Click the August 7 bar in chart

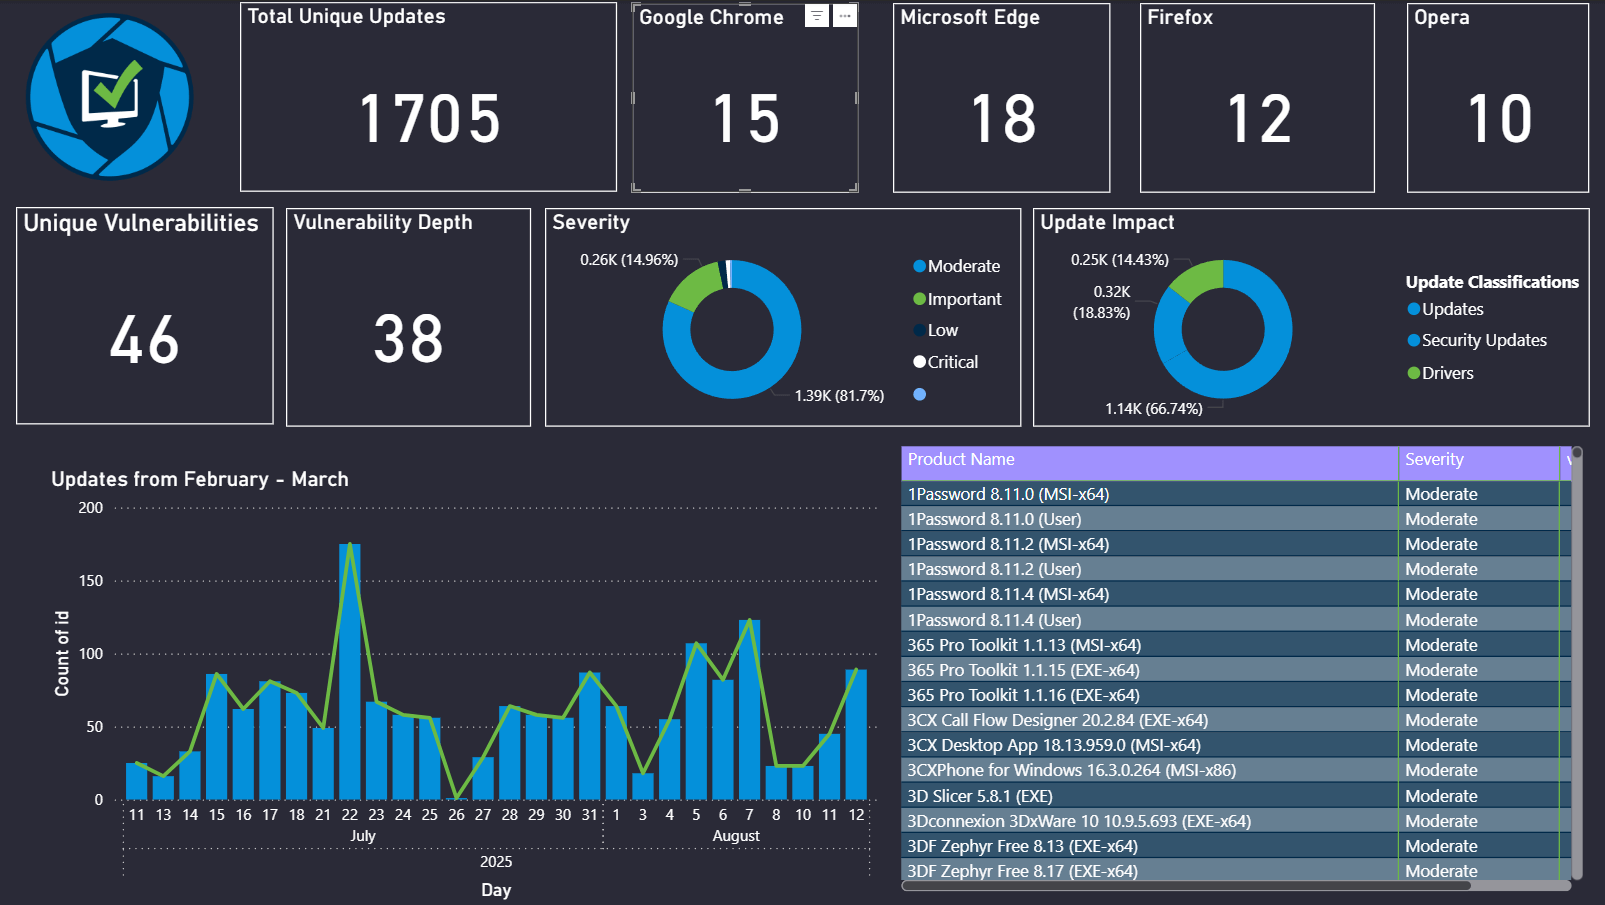(750, 710)
